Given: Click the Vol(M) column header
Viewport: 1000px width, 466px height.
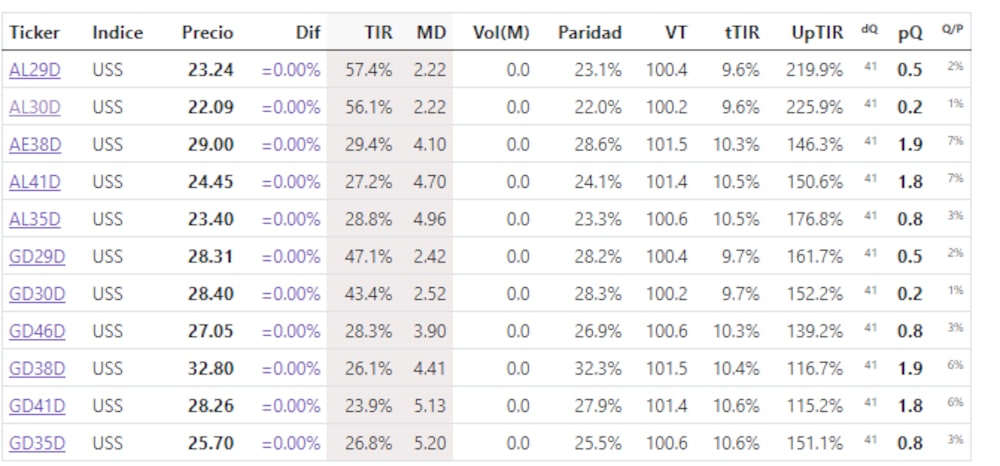Looking at the screenshot, I should pos(500,33).
